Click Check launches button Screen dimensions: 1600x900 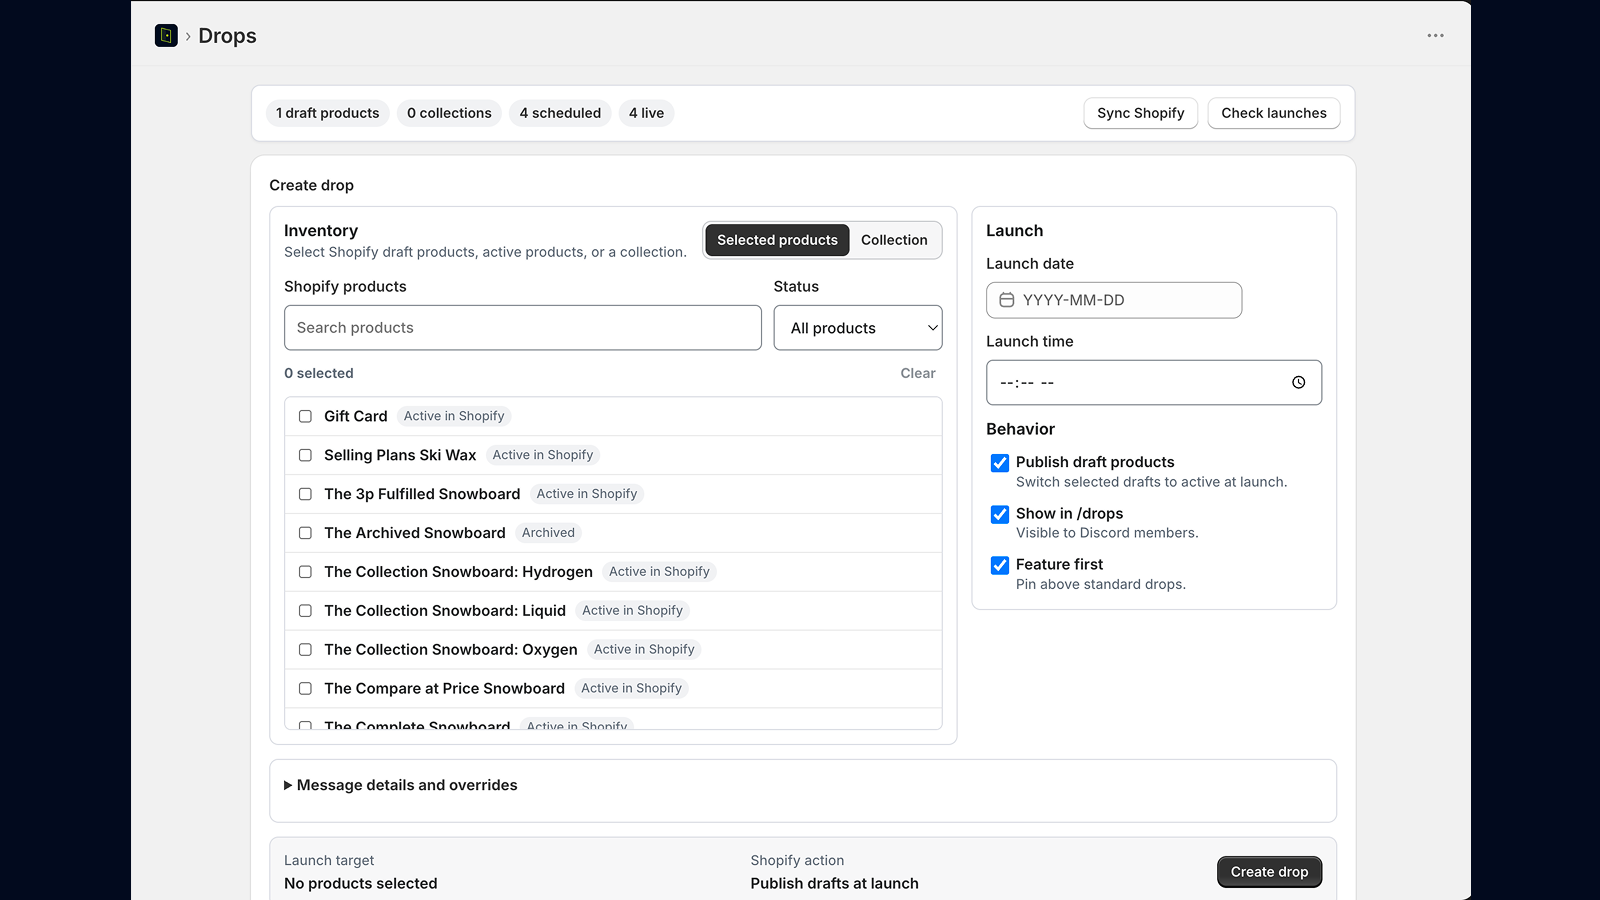click(1274, 113)
